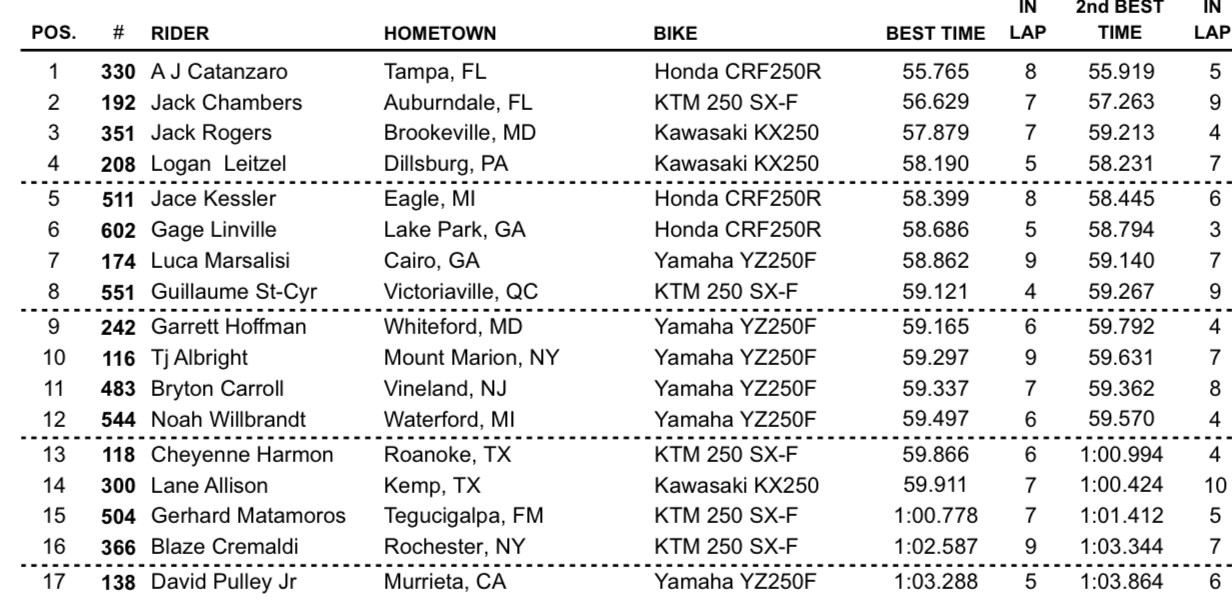Click hometown Tegucigalpa, FM

coord(458,516)
